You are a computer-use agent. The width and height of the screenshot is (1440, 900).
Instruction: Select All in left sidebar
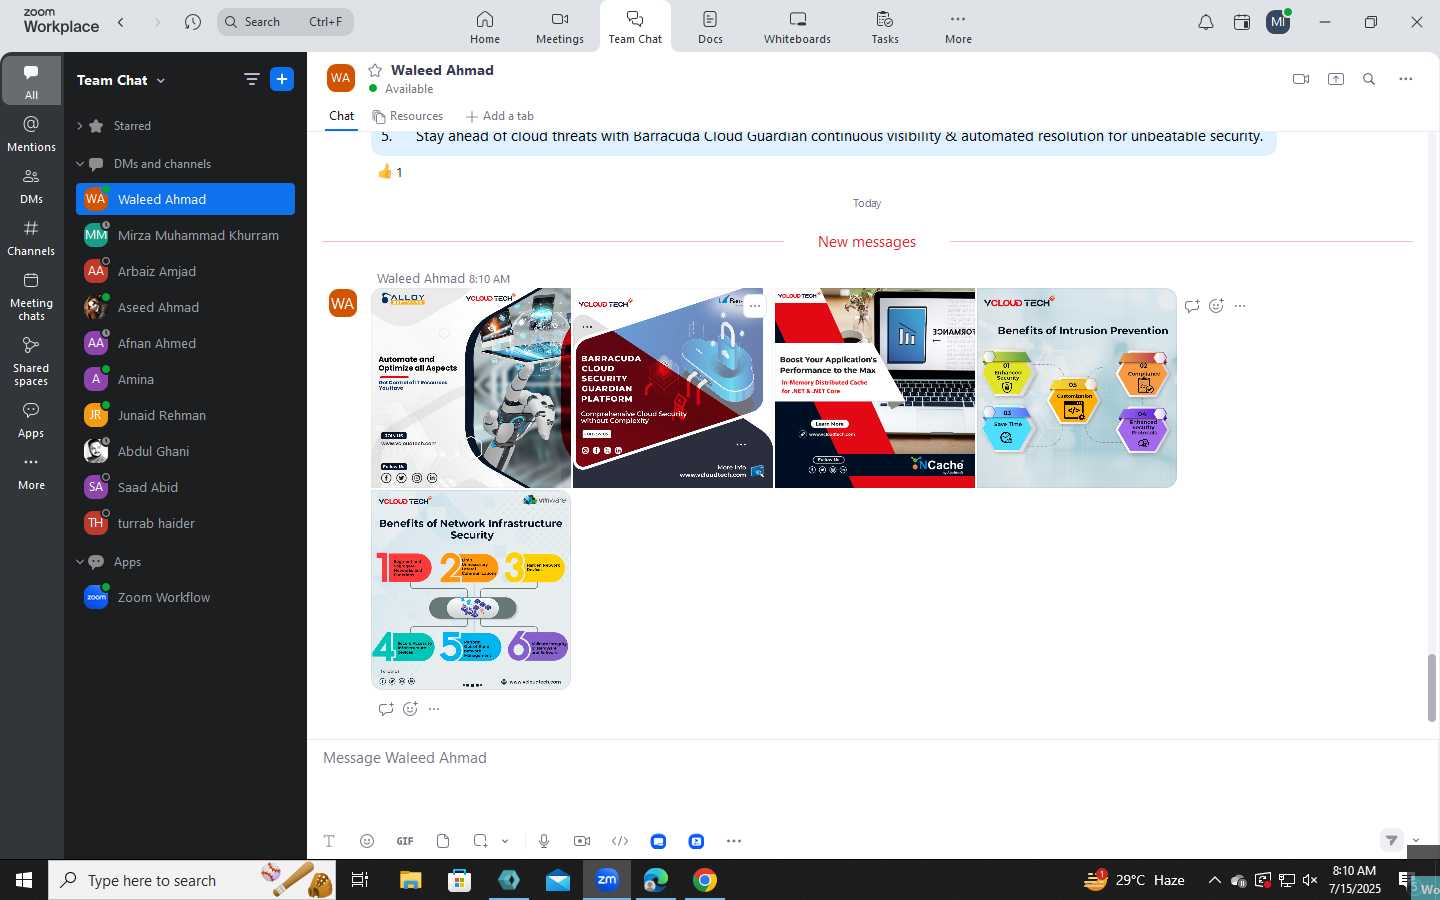point(31,81)
